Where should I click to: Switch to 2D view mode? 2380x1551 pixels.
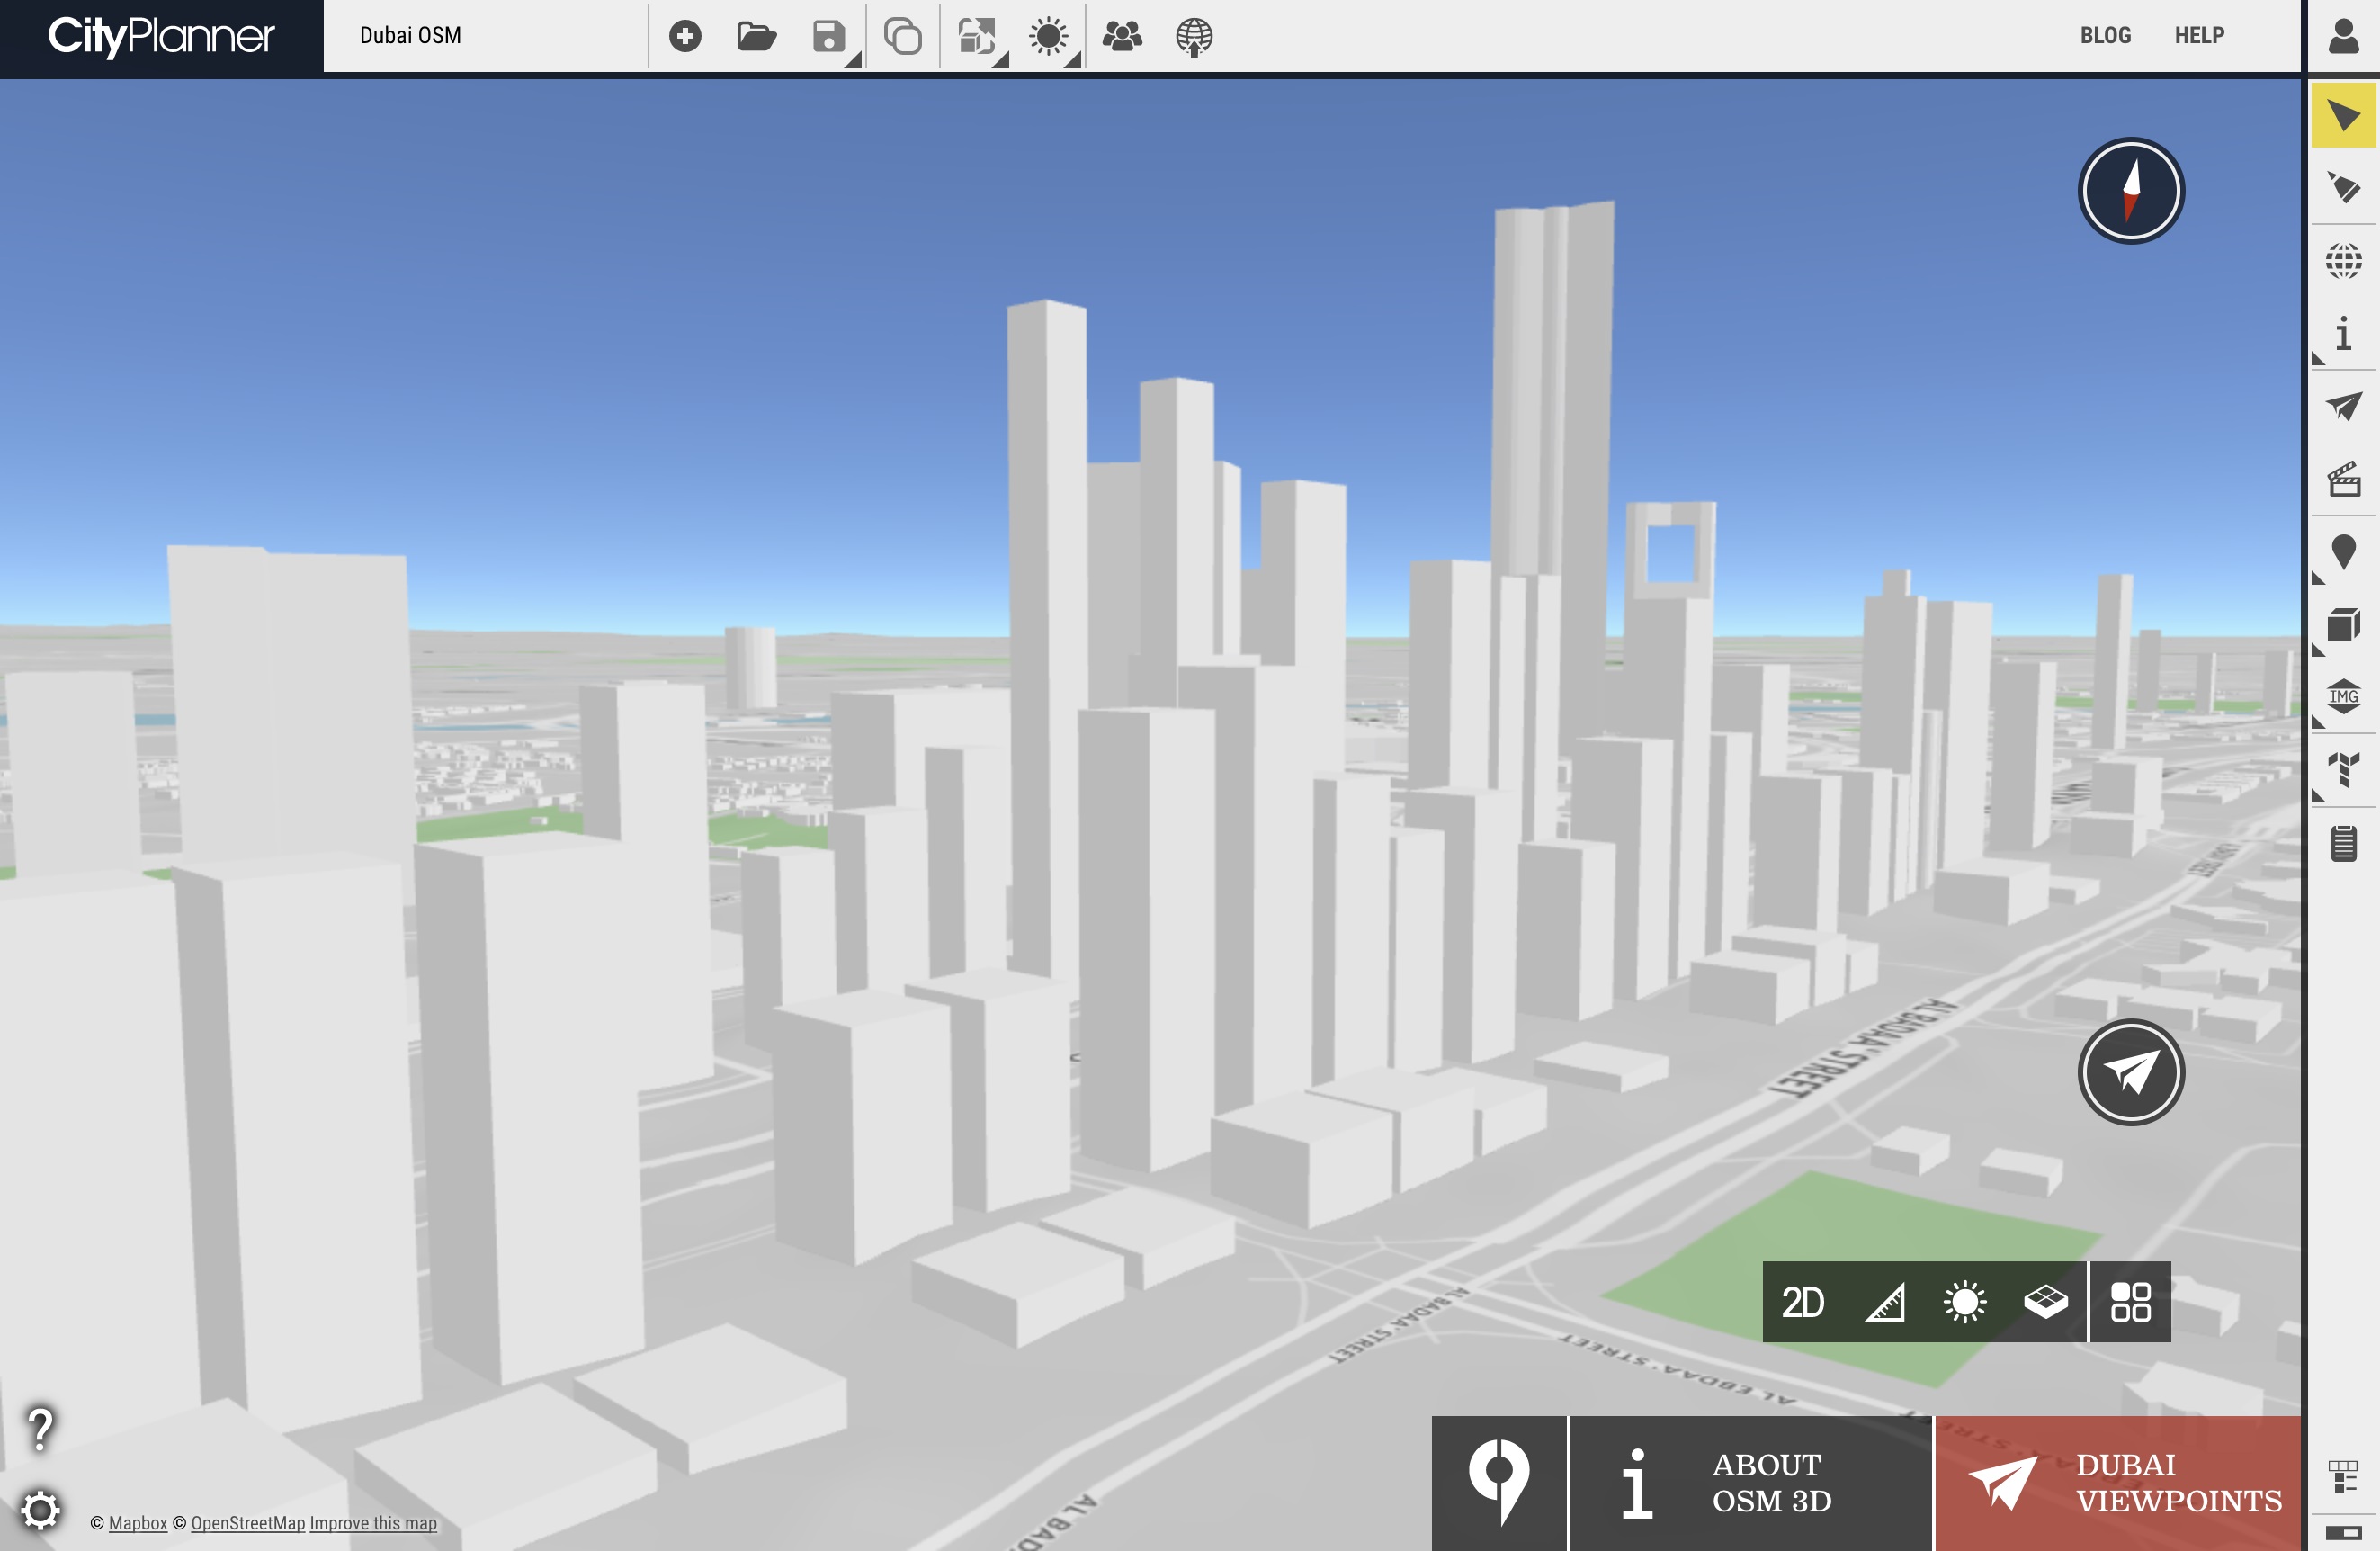click(1803, 1302)
